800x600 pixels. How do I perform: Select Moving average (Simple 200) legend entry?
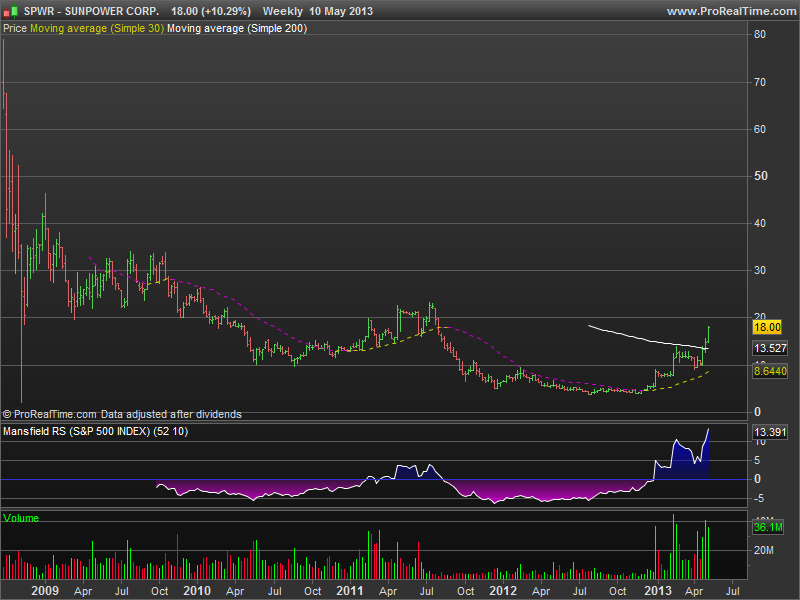pyautogui.click(x=237, y=29)
